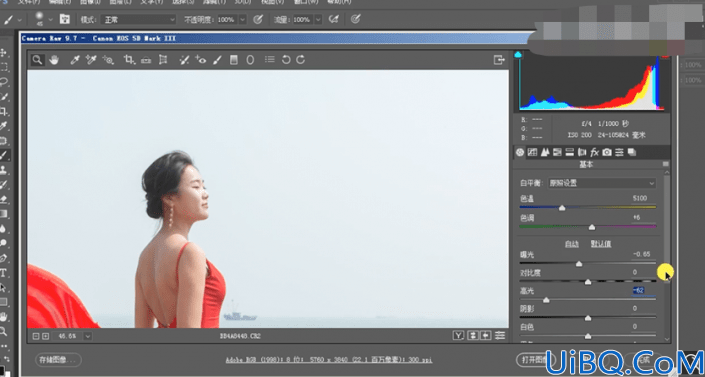705x377 pixels.
Task: Select the Transform tool
Action: [163, 60]
